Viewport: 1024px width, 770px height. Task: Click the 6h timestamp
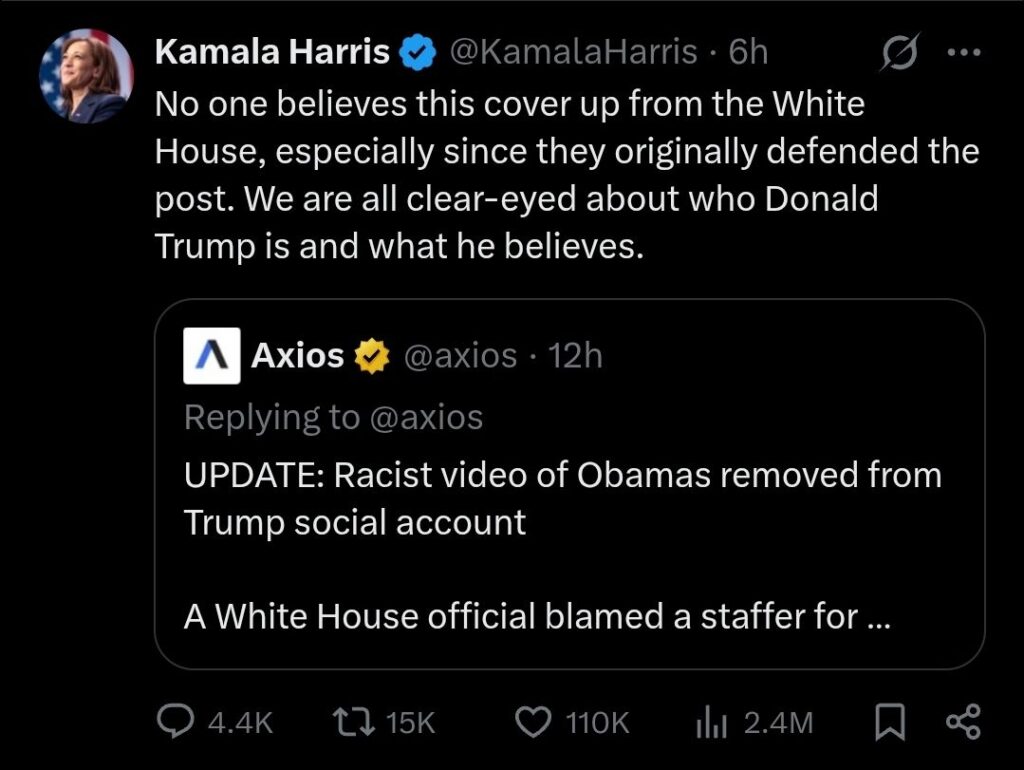click(x=748, y=53)
